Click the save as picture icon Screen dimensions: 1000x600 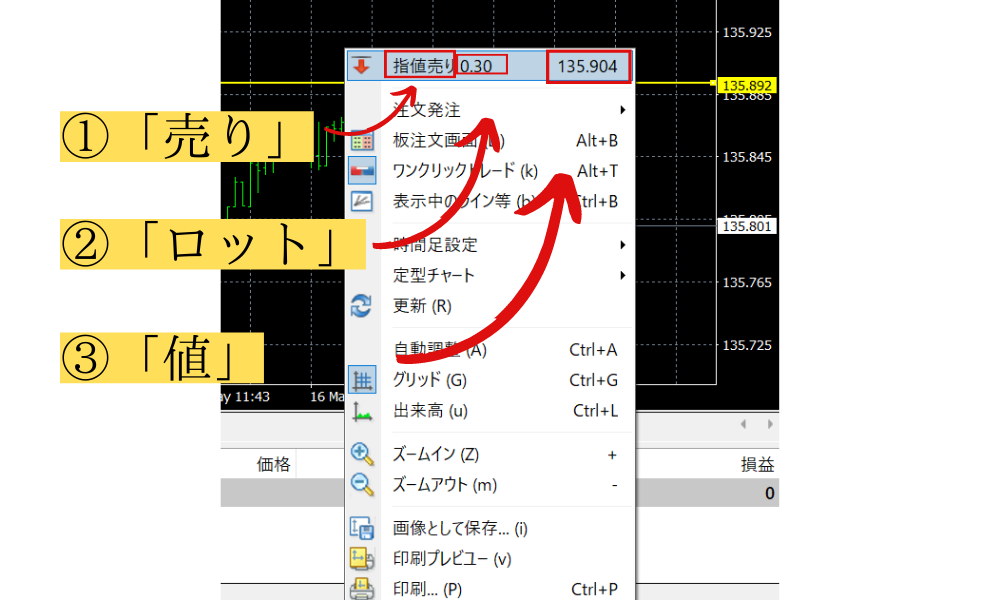(x=361, y=528)
